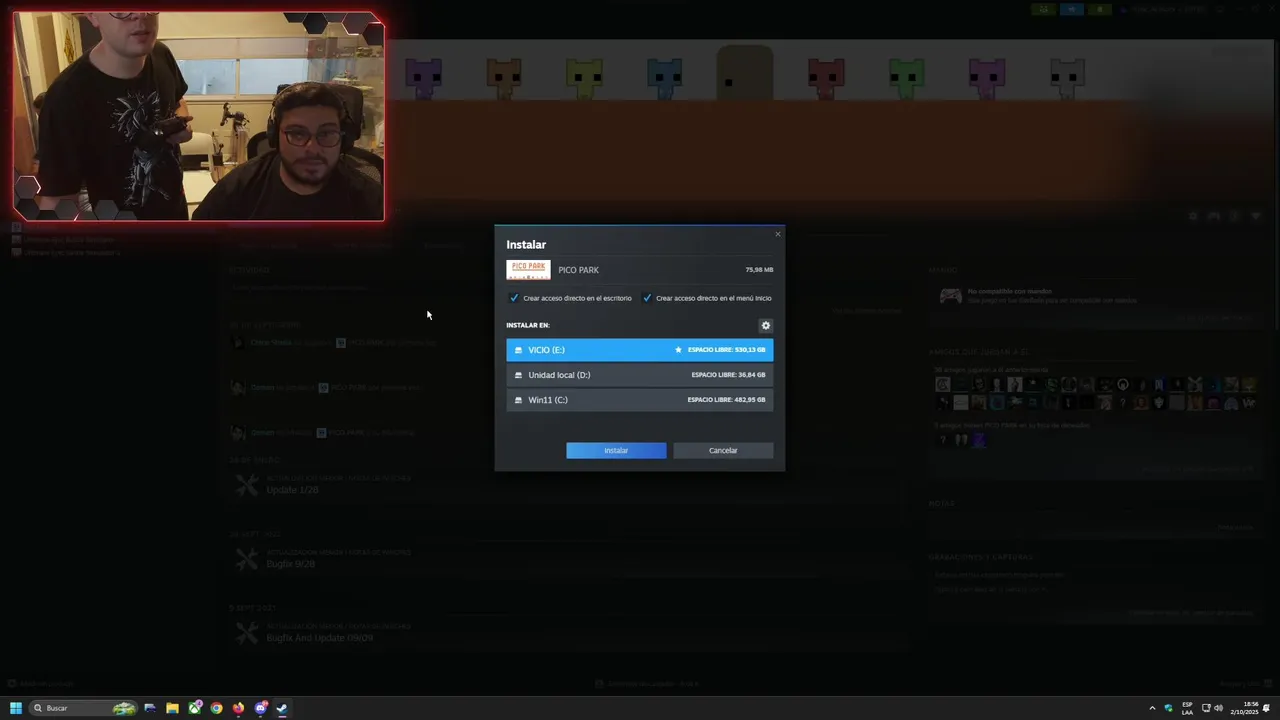Click the Instalar button
The height and width of the screenshot is (720, 1280).
click(x=616, y=450)
